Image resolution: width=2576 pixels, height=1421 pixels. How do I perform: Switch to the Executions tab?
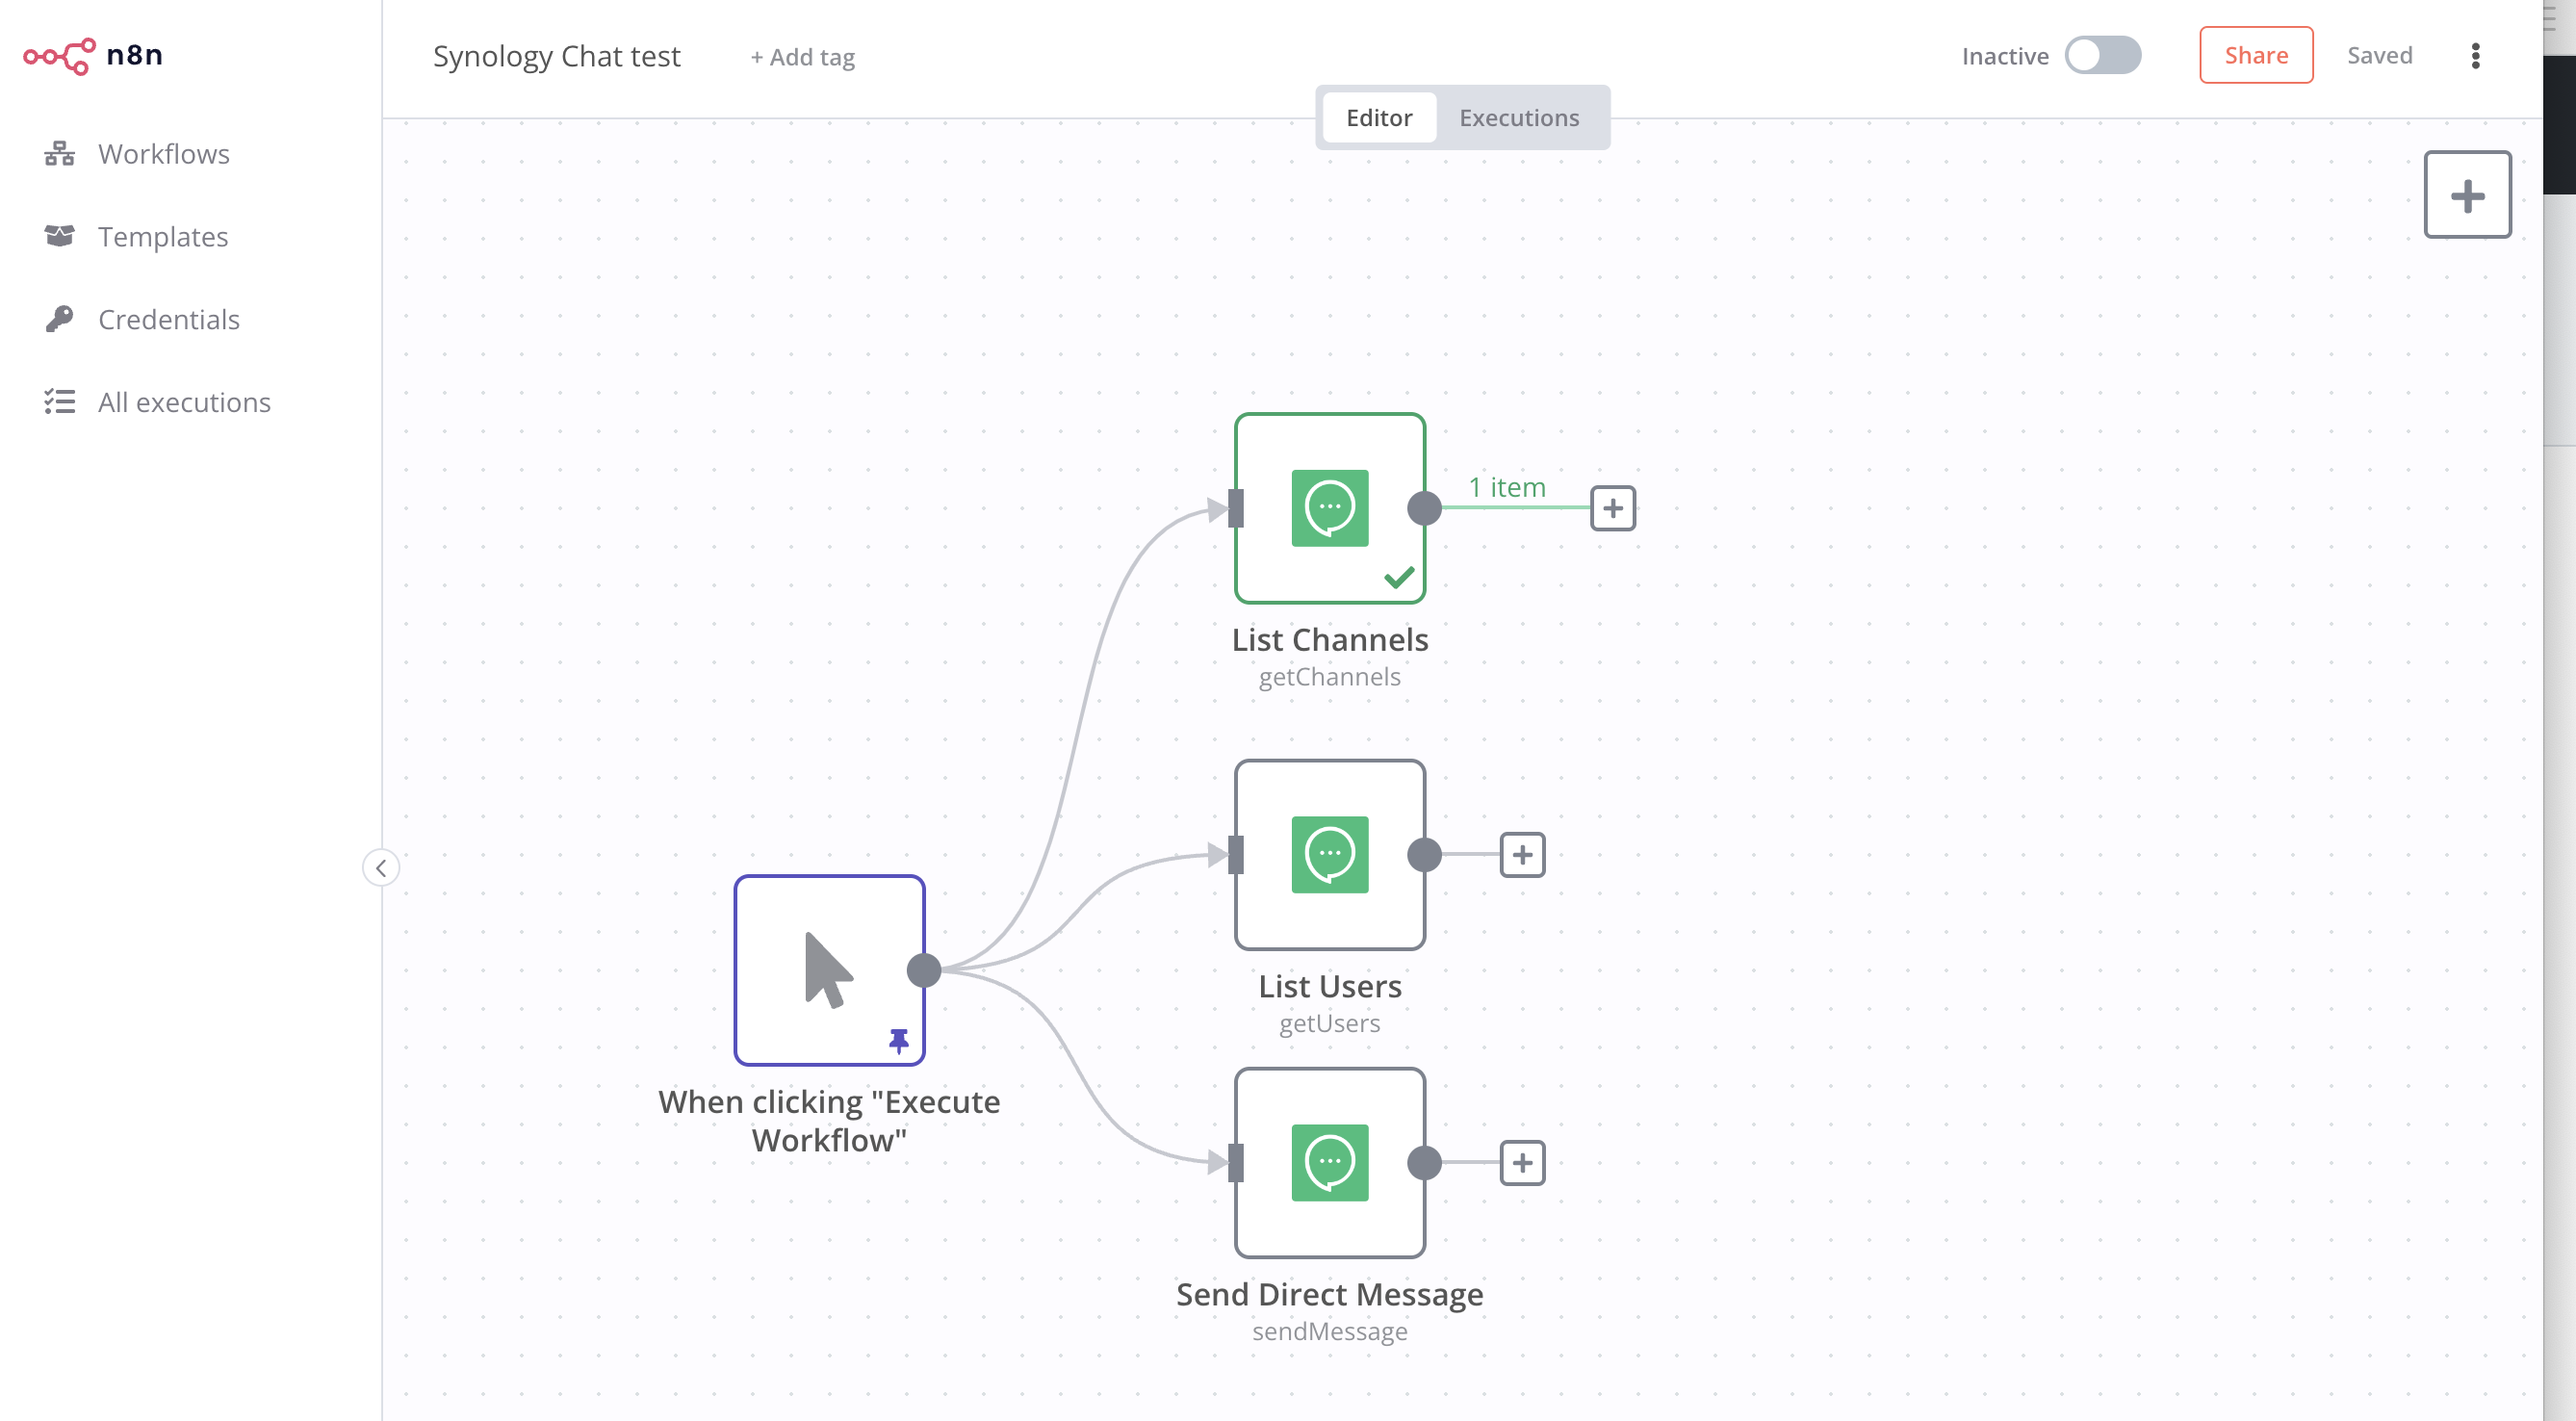[1518, 118]
